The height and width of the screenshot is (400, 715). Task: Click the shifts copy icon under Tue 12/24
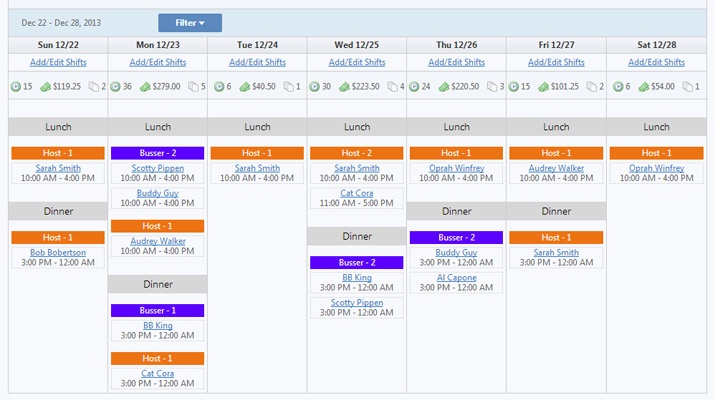(288, 87)
